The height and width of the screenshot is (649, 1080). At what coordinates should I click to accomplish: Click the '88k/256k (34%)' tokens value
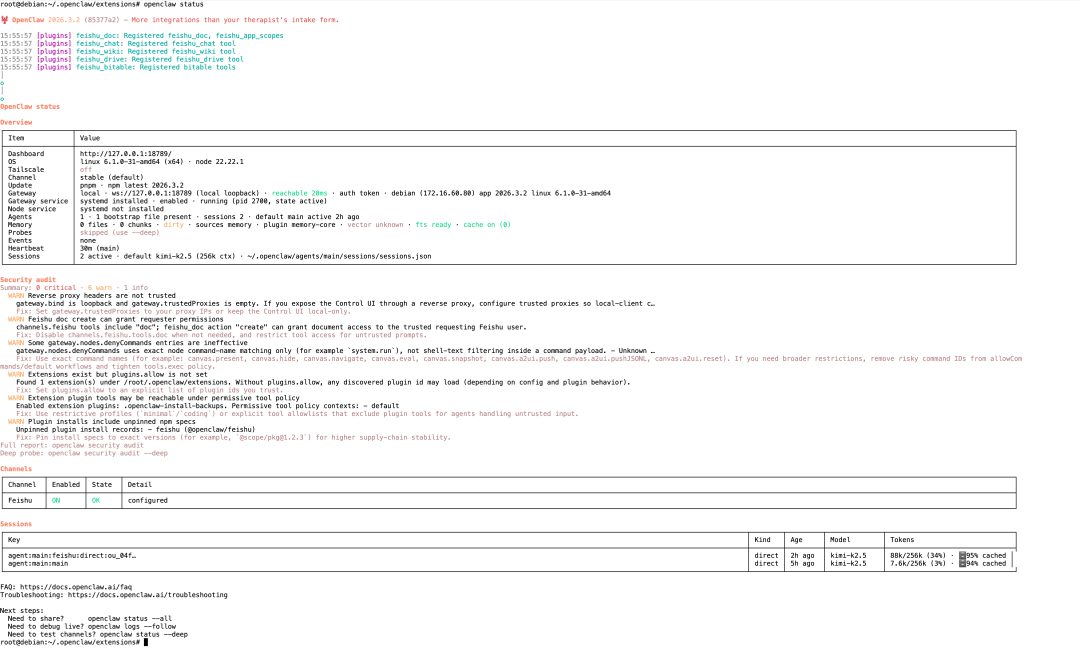pos(917,556)
